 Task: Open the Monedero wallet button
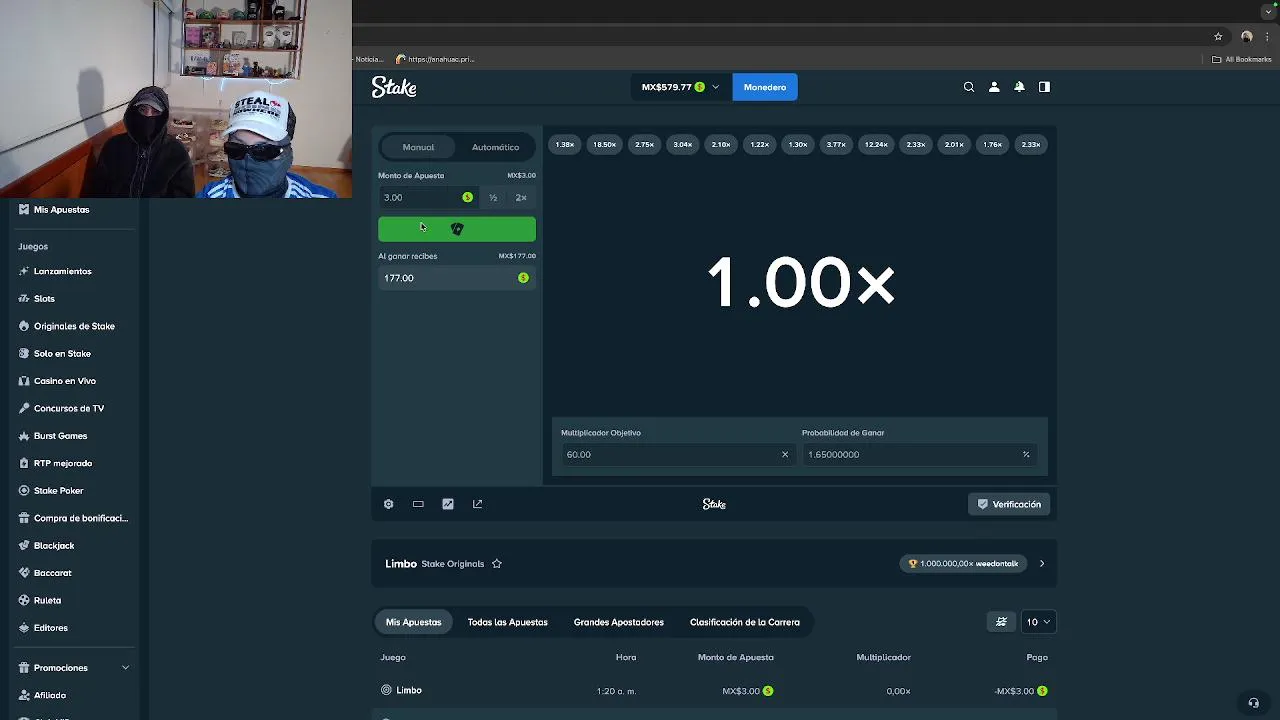(765, 87)
